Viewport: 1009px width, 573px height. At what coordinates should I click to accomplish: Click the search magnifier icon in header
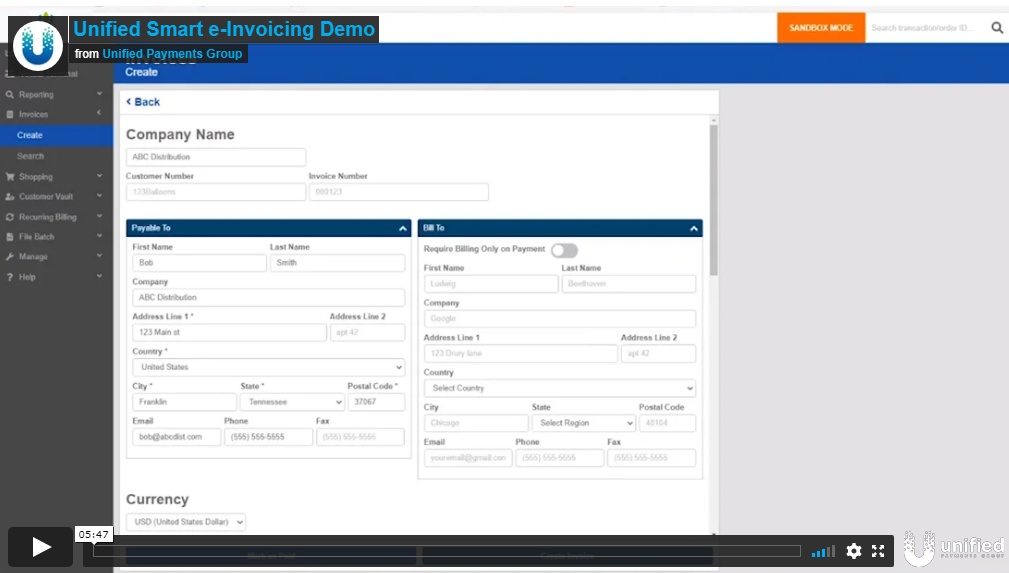pyautogui.click(x=997, y=28)
